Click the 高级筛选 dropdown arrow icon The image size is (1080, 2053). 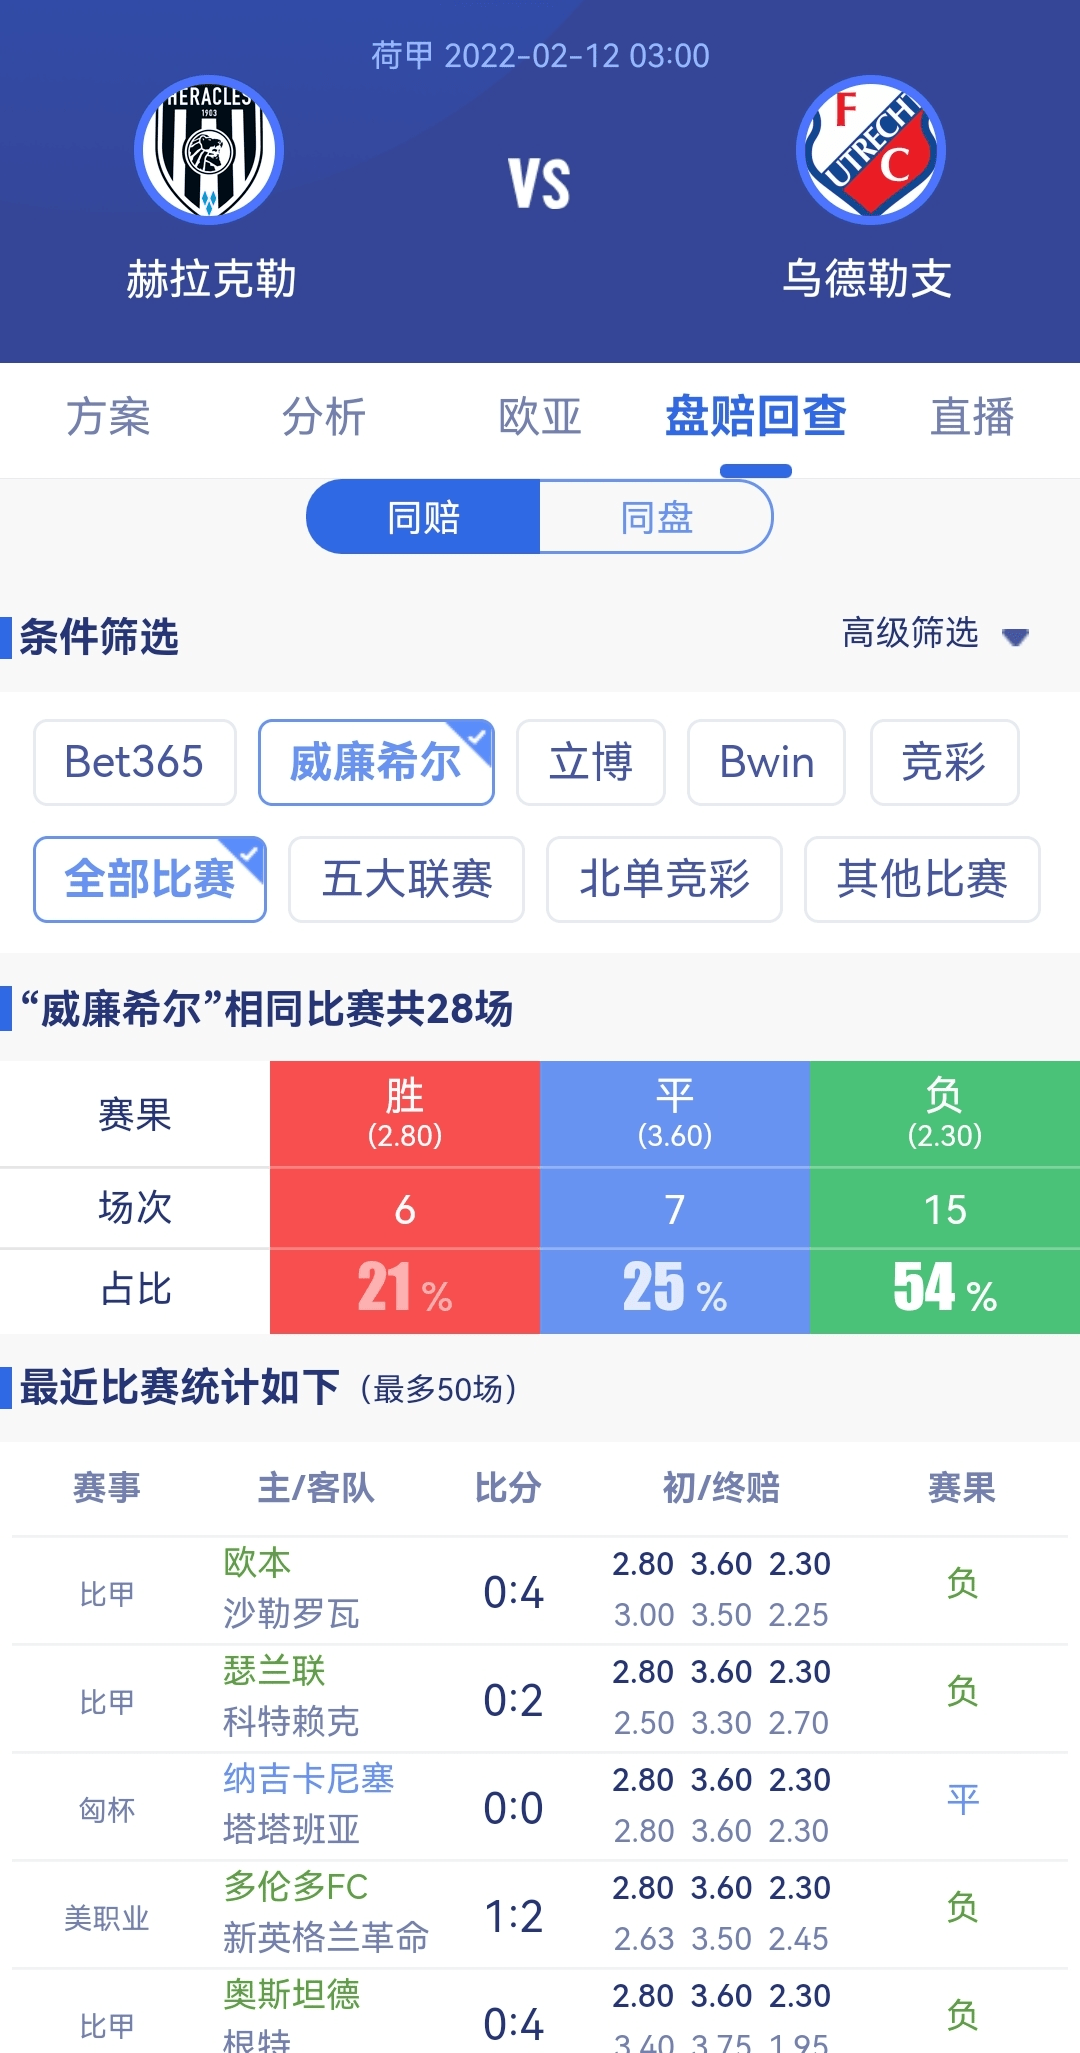coord(1015,637)
